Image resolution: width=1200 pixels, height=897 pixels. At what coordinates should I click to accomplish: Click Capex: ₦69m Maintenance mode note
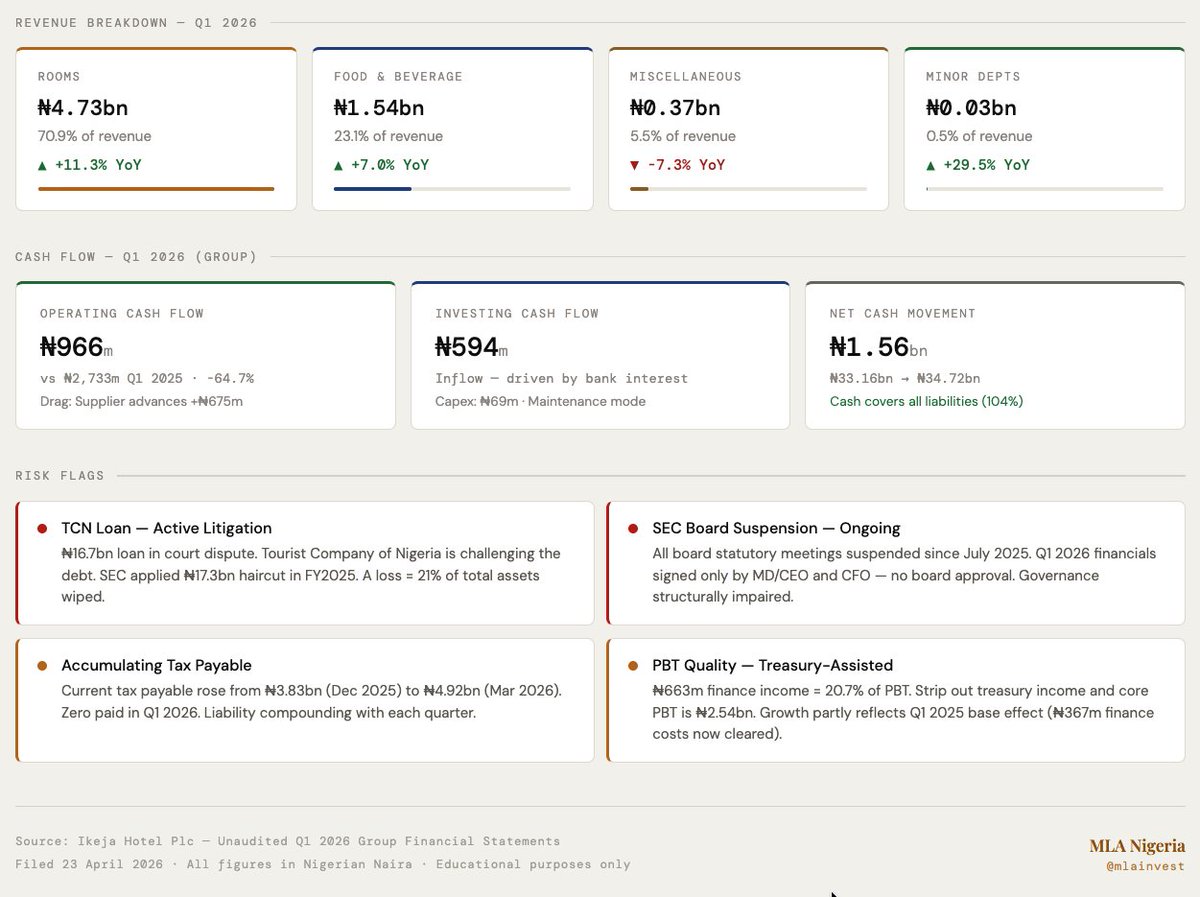pyautogui.click(x=540, y=401)
